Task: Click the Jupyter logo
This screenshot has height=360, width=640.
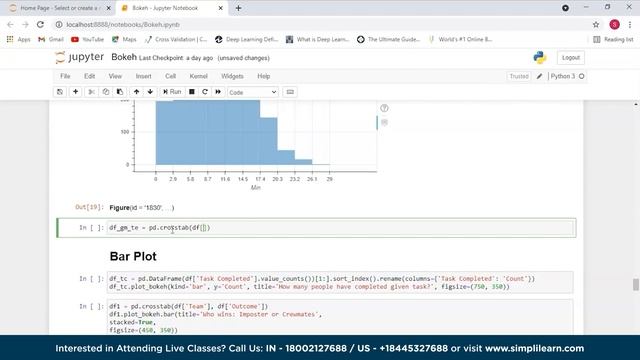Action: [x=80, y=58]
